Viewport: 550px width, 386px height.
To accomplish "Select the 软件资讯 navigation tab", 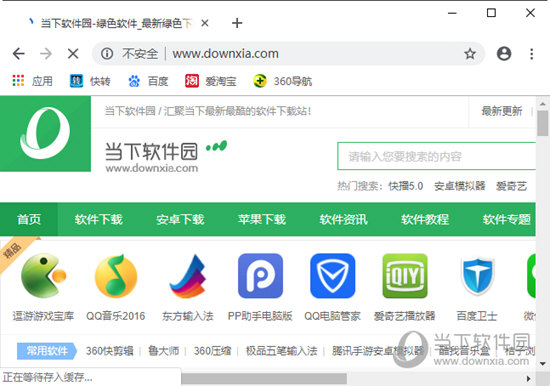I will (343, 219).
